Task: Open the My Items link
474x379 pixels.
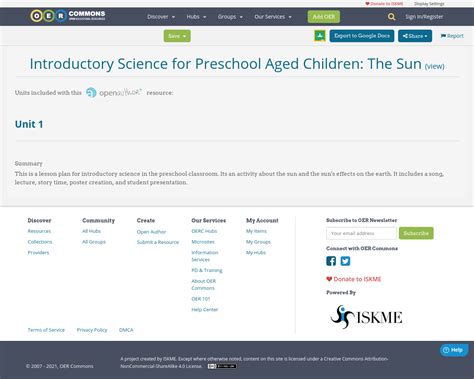Action: pos(256,231)
